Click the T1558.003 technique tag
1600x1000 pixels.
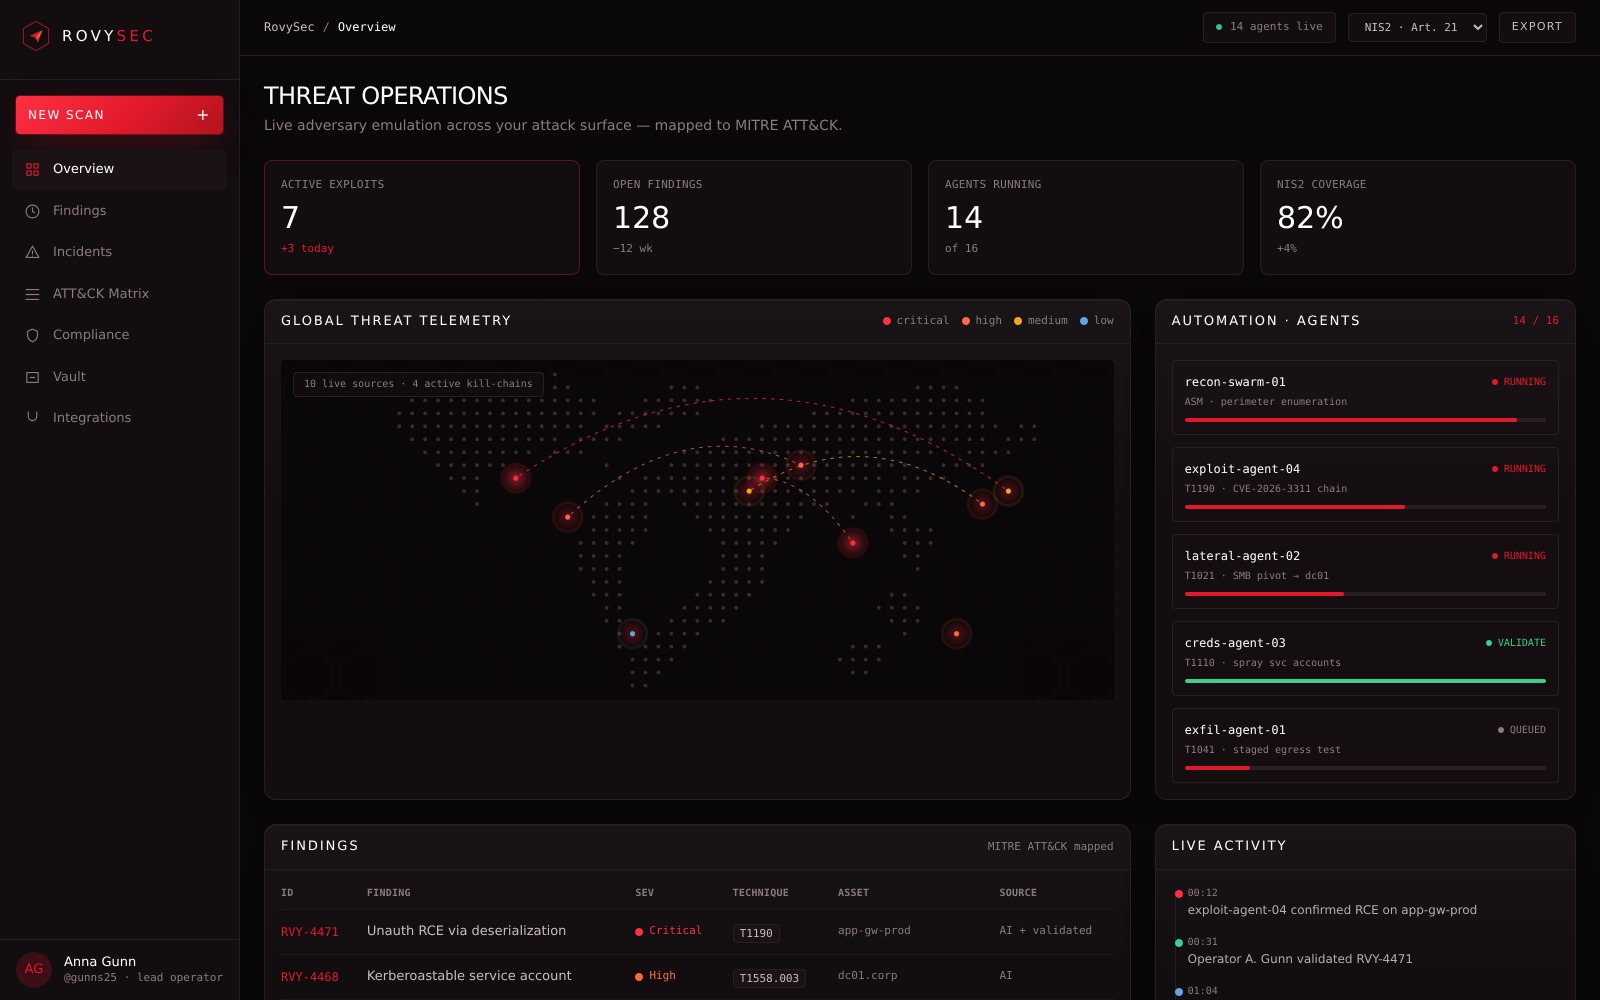tap(769, 978)
